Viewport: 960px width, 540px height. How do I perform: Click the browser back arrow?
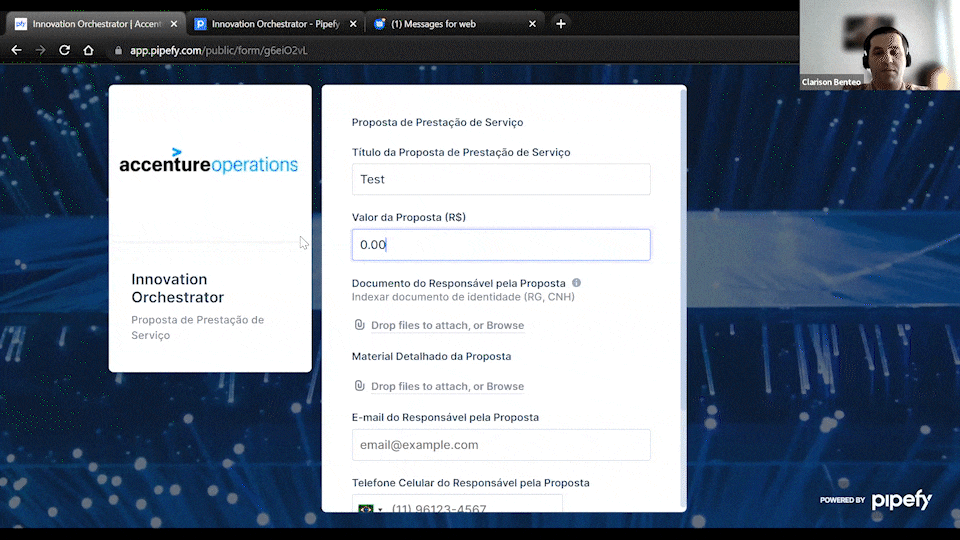pos(17,50)
